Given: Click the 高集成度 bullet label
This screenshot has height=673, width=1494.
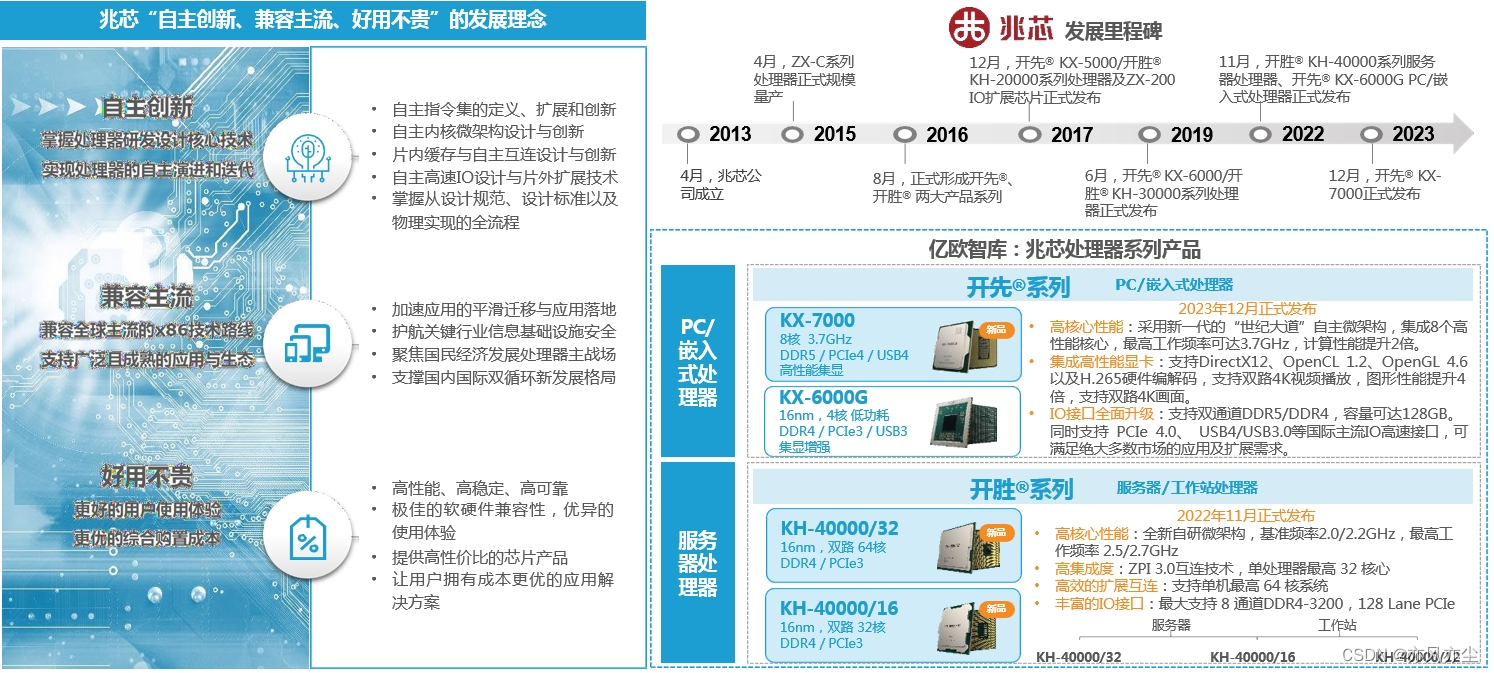Looking at the screenshot, I should [1085, 569].
